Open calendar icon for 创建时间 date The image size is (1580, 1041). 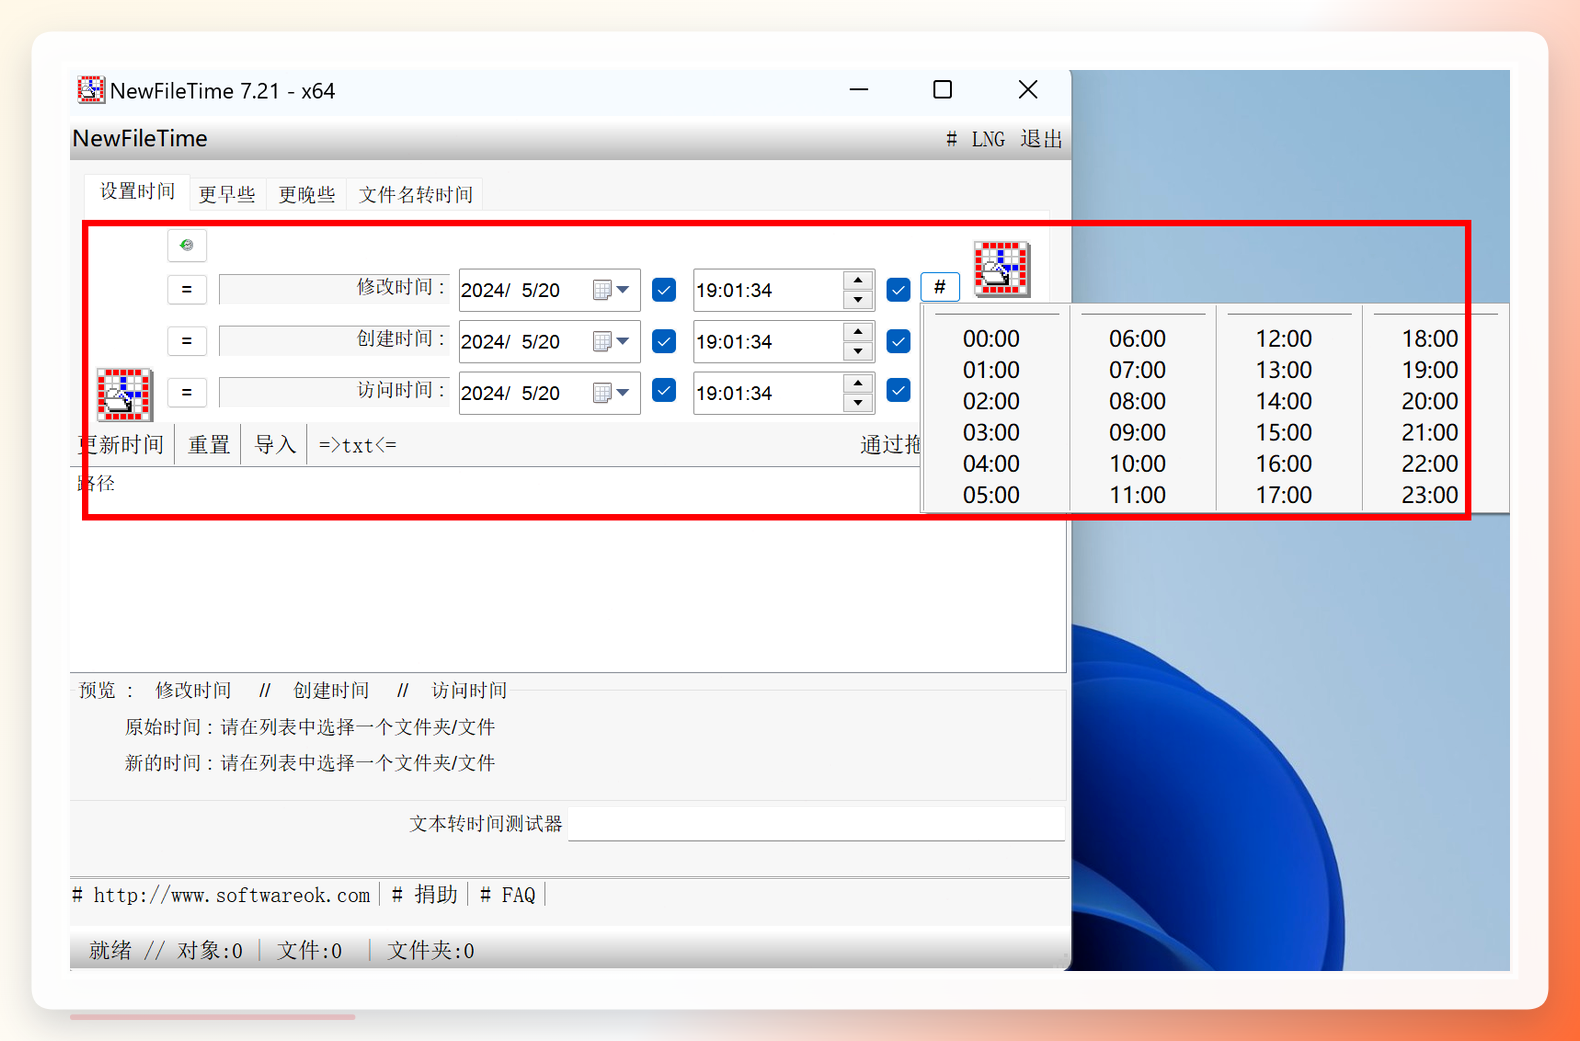point(602,342)
